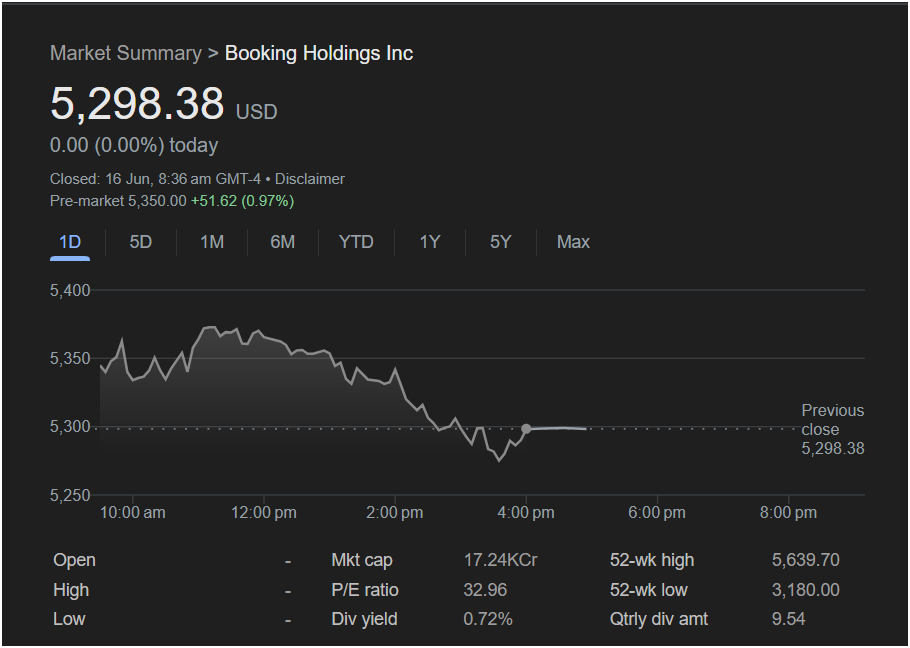Viewport: 910px width, 648px height.
Task: Switch to the 5D chart tab
Action: click(x=140, y=242)
